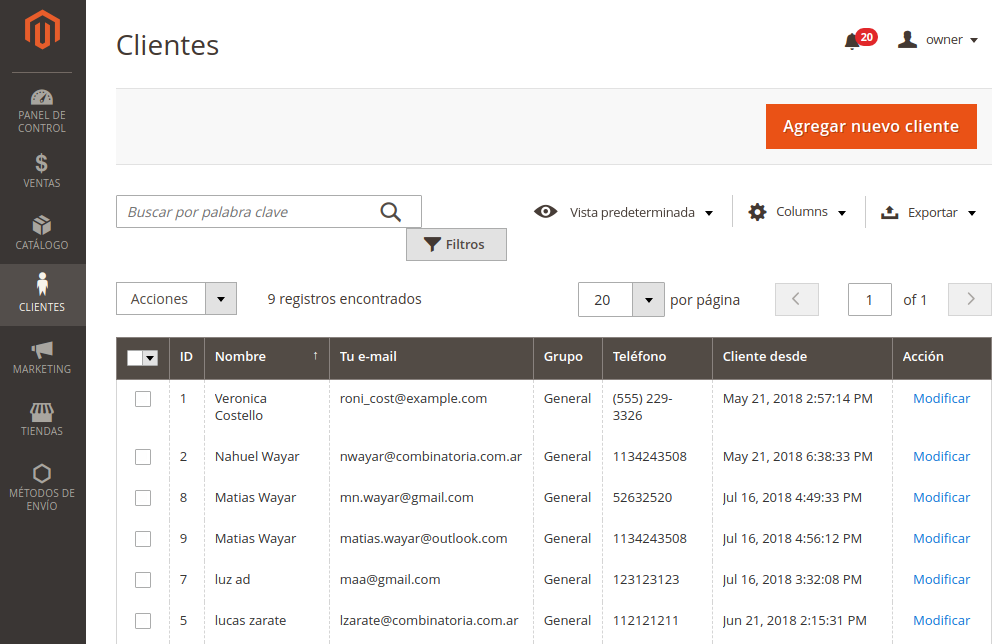Open Panel de Control dashboard icon
Screen dimensions: 997x644
click(x=42, y=97)
